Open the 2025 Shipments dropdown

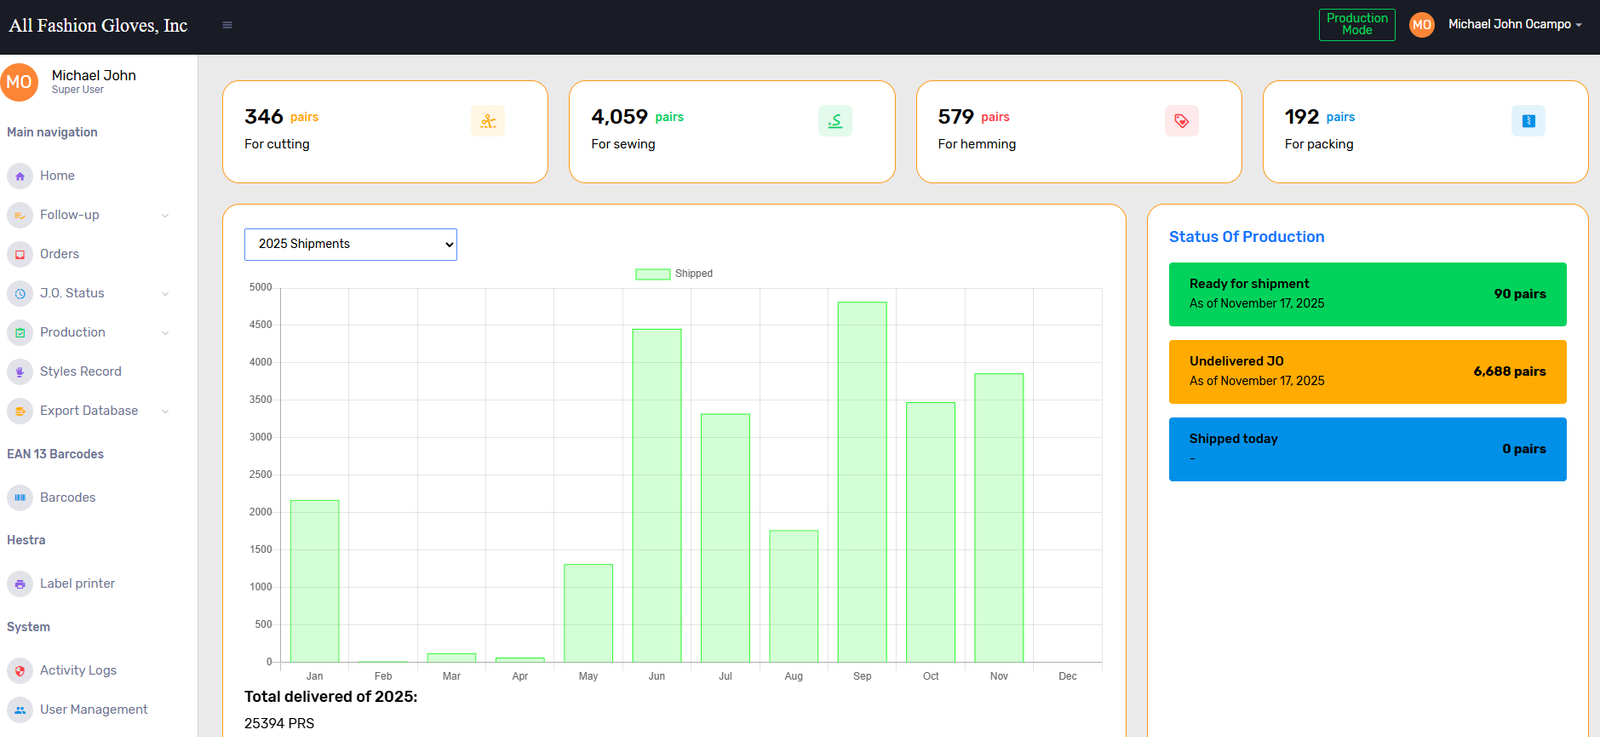(x=350, y=244)
